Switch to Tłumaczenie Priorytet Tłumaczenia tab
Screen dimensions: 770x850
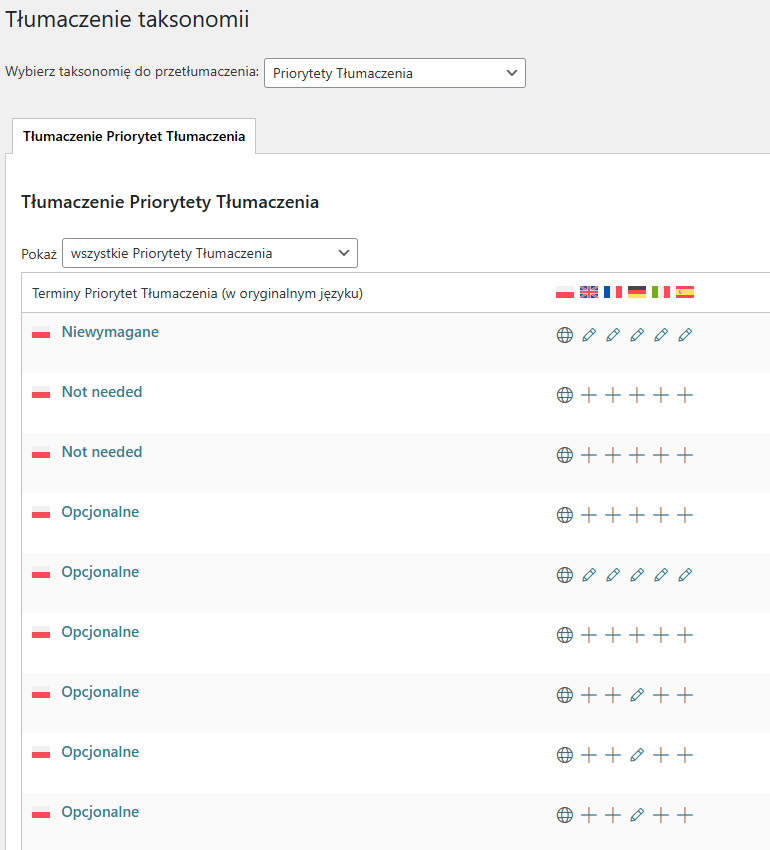[134, 136]
